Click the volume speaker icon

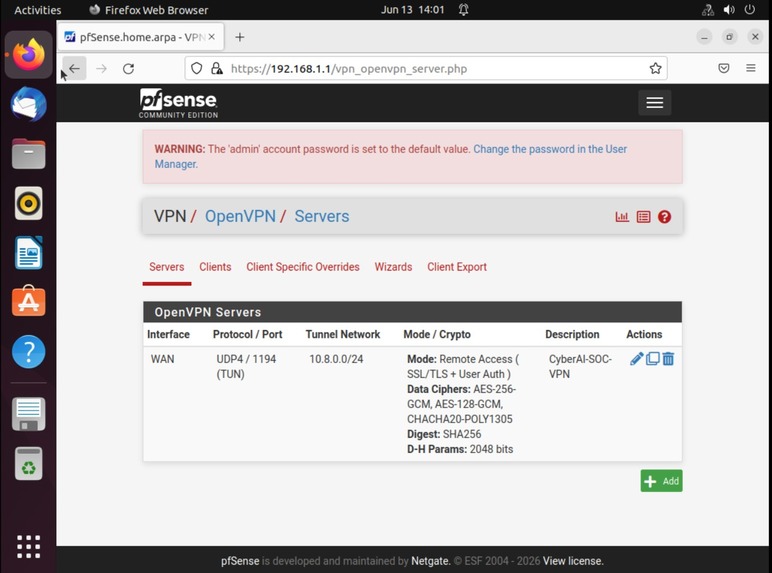[729, 10]
